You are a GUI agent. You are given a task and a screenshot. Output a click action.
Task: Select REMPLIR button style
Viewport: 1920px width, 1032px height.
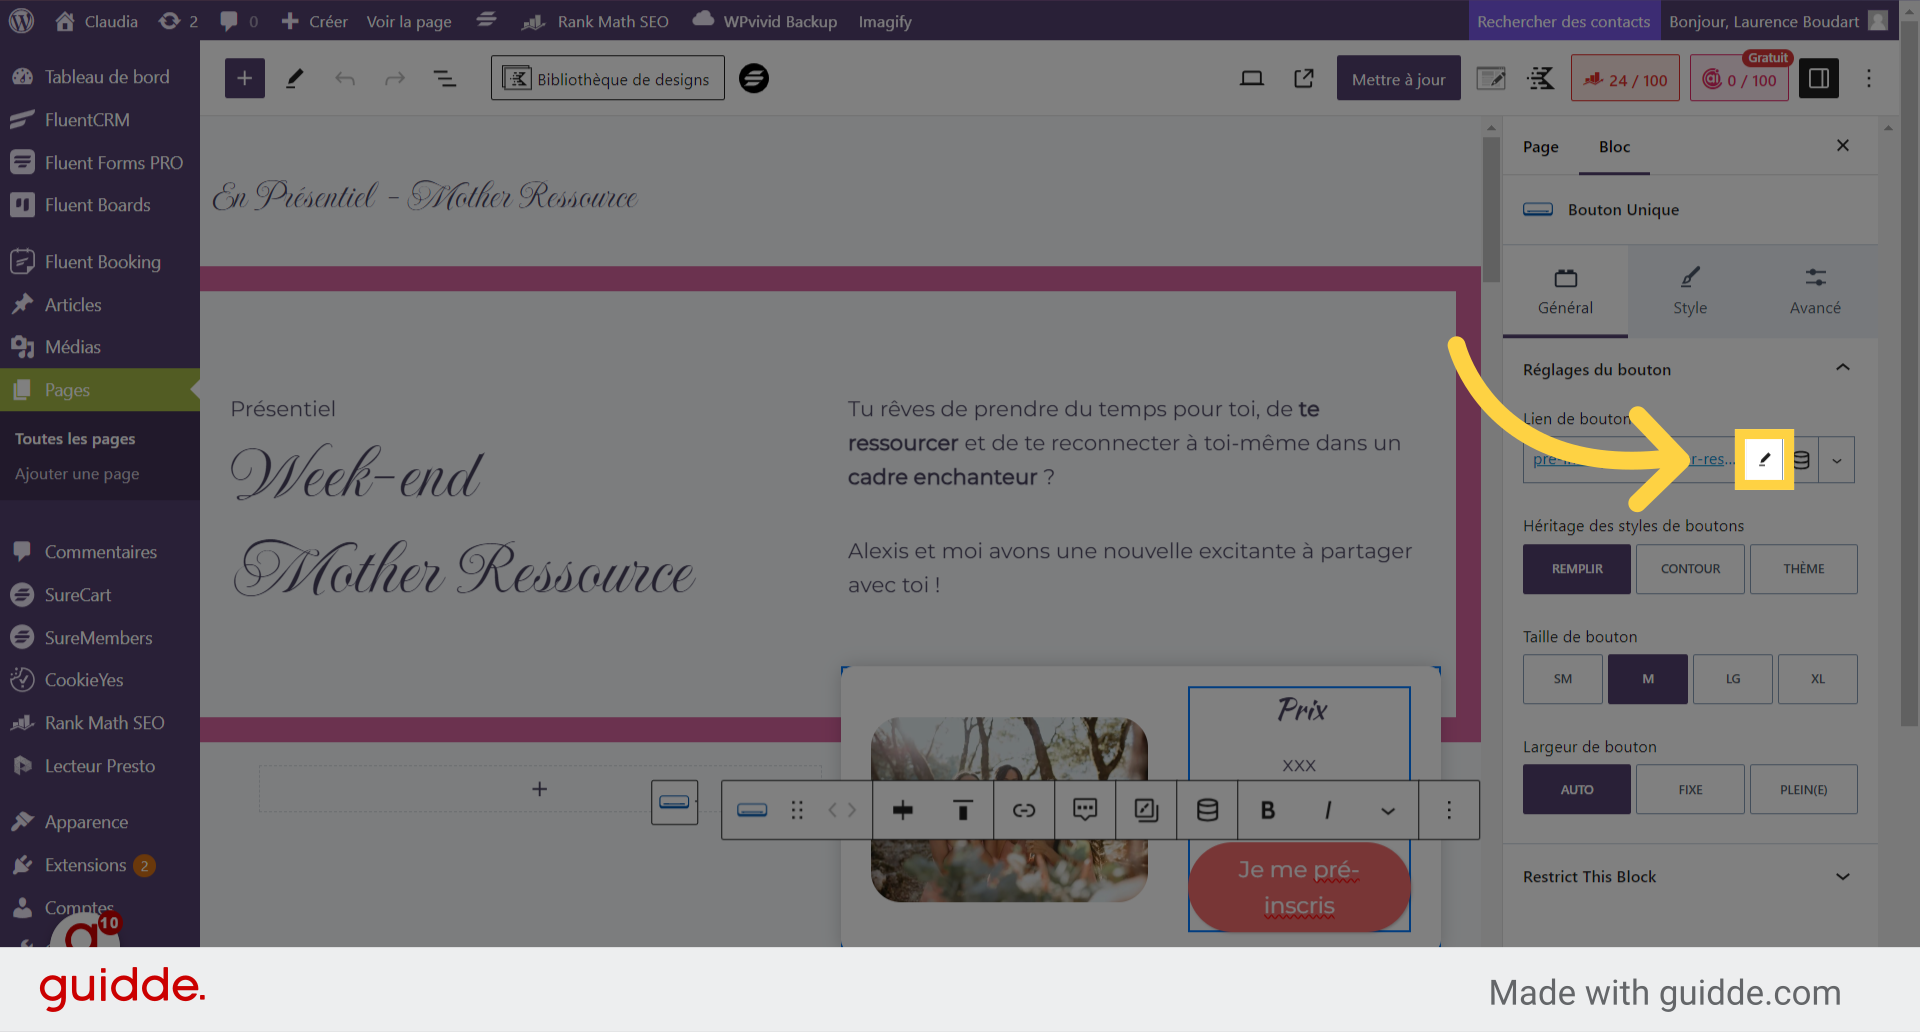(1577, 569)
